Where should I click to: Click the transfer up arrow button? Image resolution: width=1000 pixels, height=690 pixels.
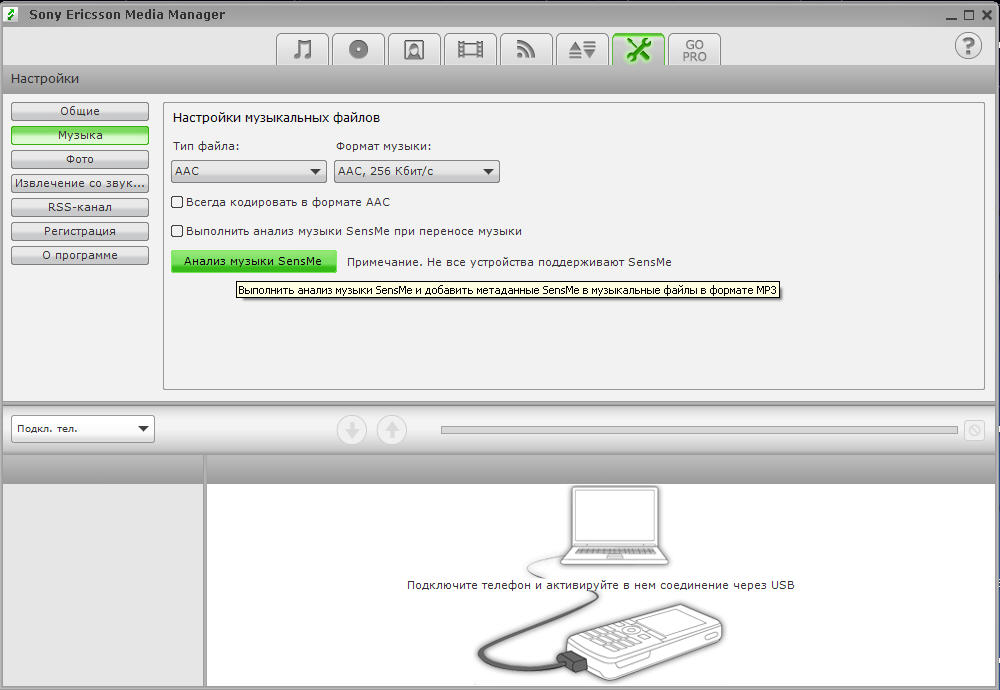pyautogui.click(x=392, y=430)
